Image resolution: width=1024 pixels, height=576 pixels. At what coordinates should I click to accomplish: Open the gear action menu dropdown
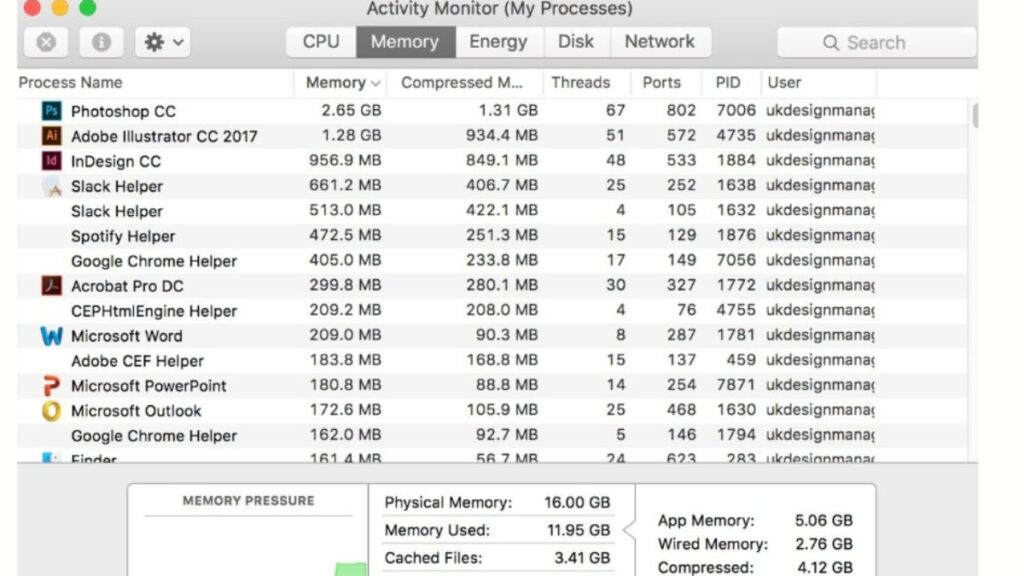tap(163, 42)
